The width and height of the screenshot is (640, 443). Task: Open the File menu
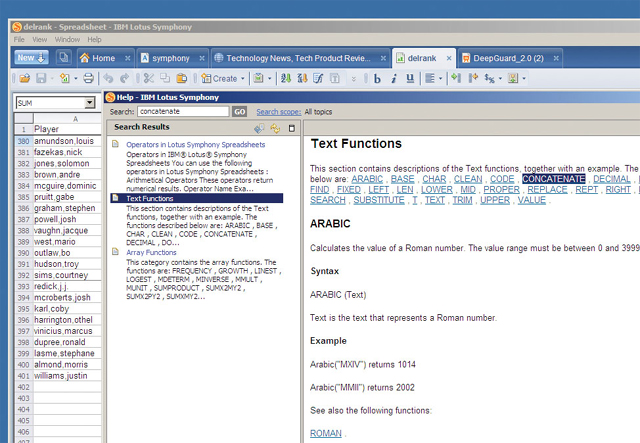(x=19, y=40)
